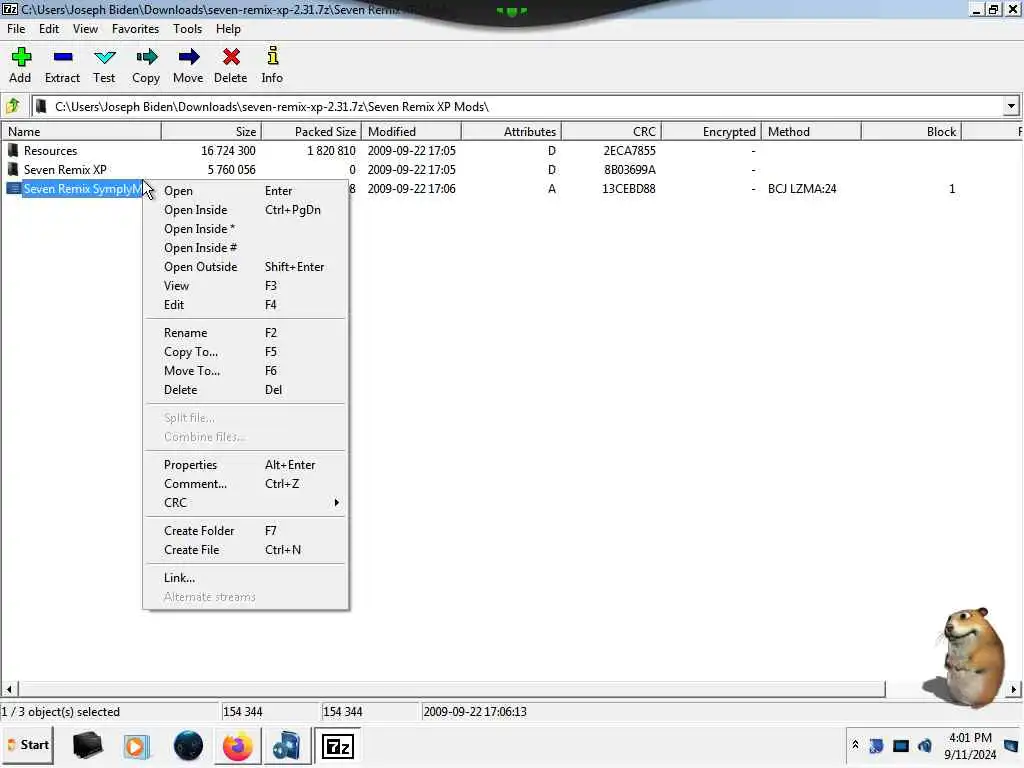Click the black folder taskbar icon
Screen dimensions: 1024x768
click(x=88, y=746)
